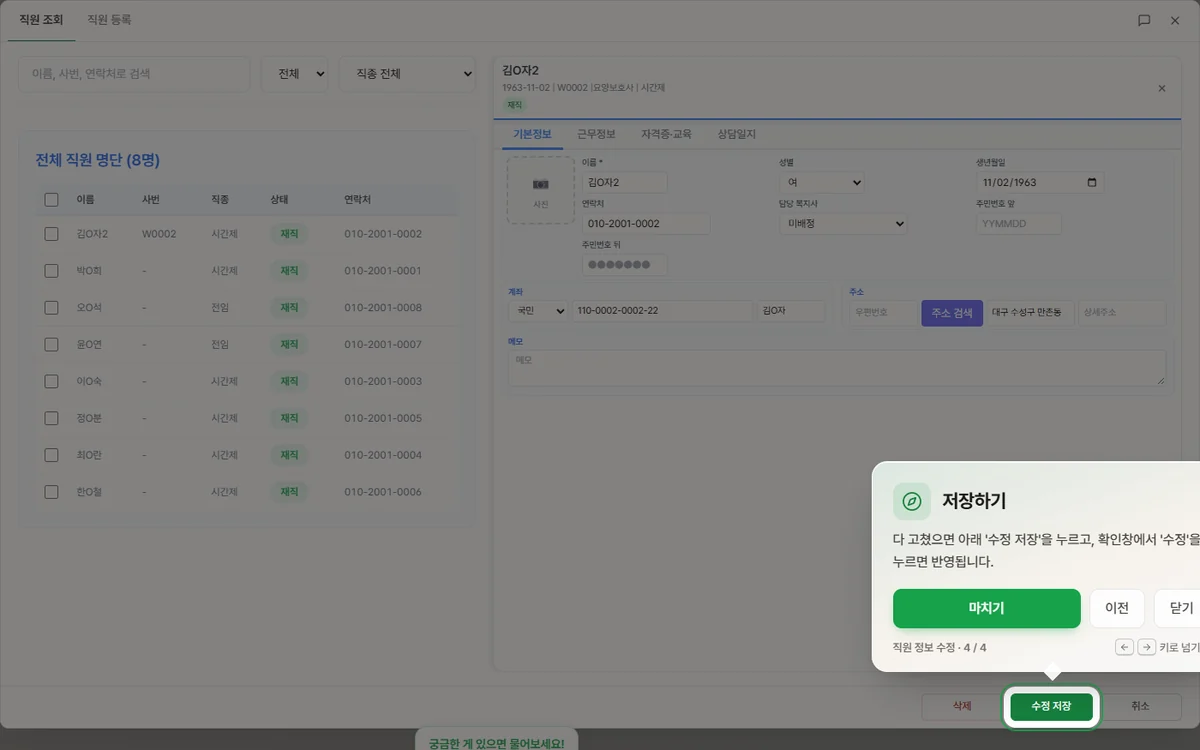
Task: Click the 수정 저장 save button
Action: [1051, 706]
